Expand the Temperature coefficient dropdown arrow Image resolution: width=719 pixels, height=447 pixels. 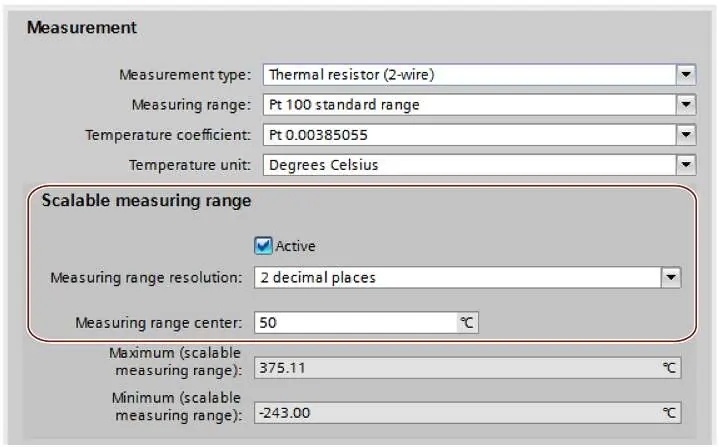(686, 135)
